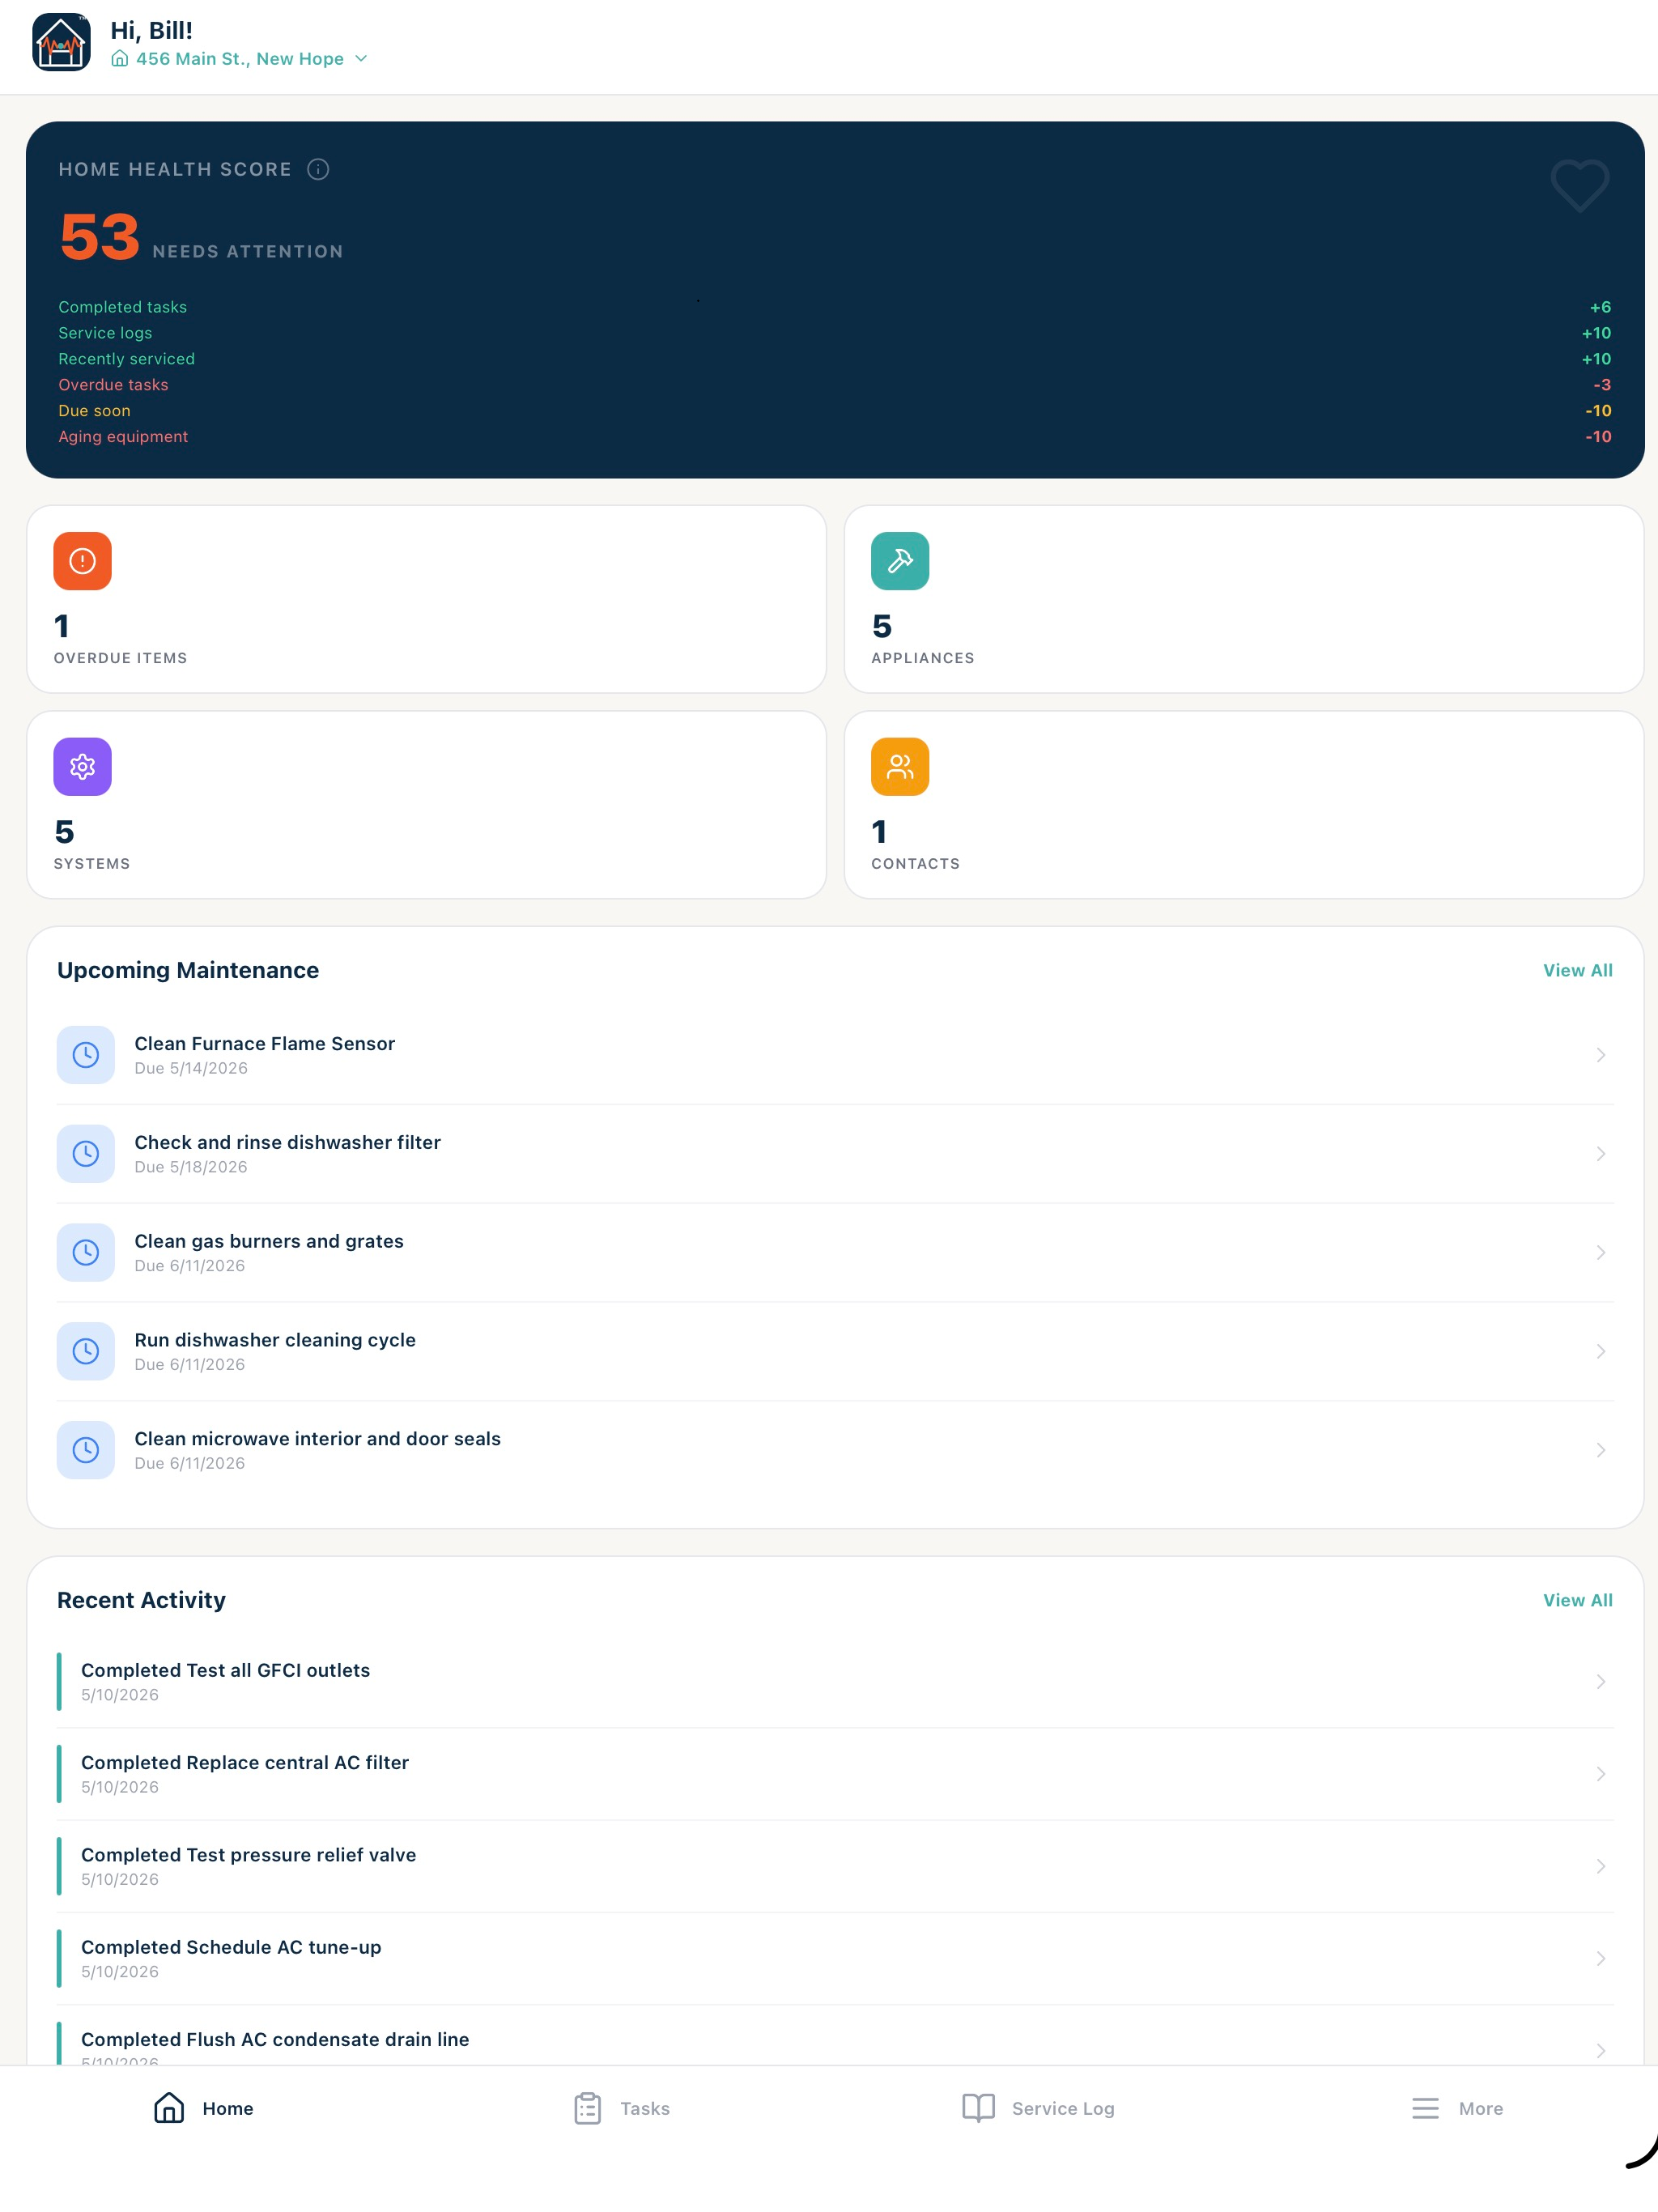1658x2212 pixels.
Task: Click the Tasks clipboard icon
Action: [588, 2108]
